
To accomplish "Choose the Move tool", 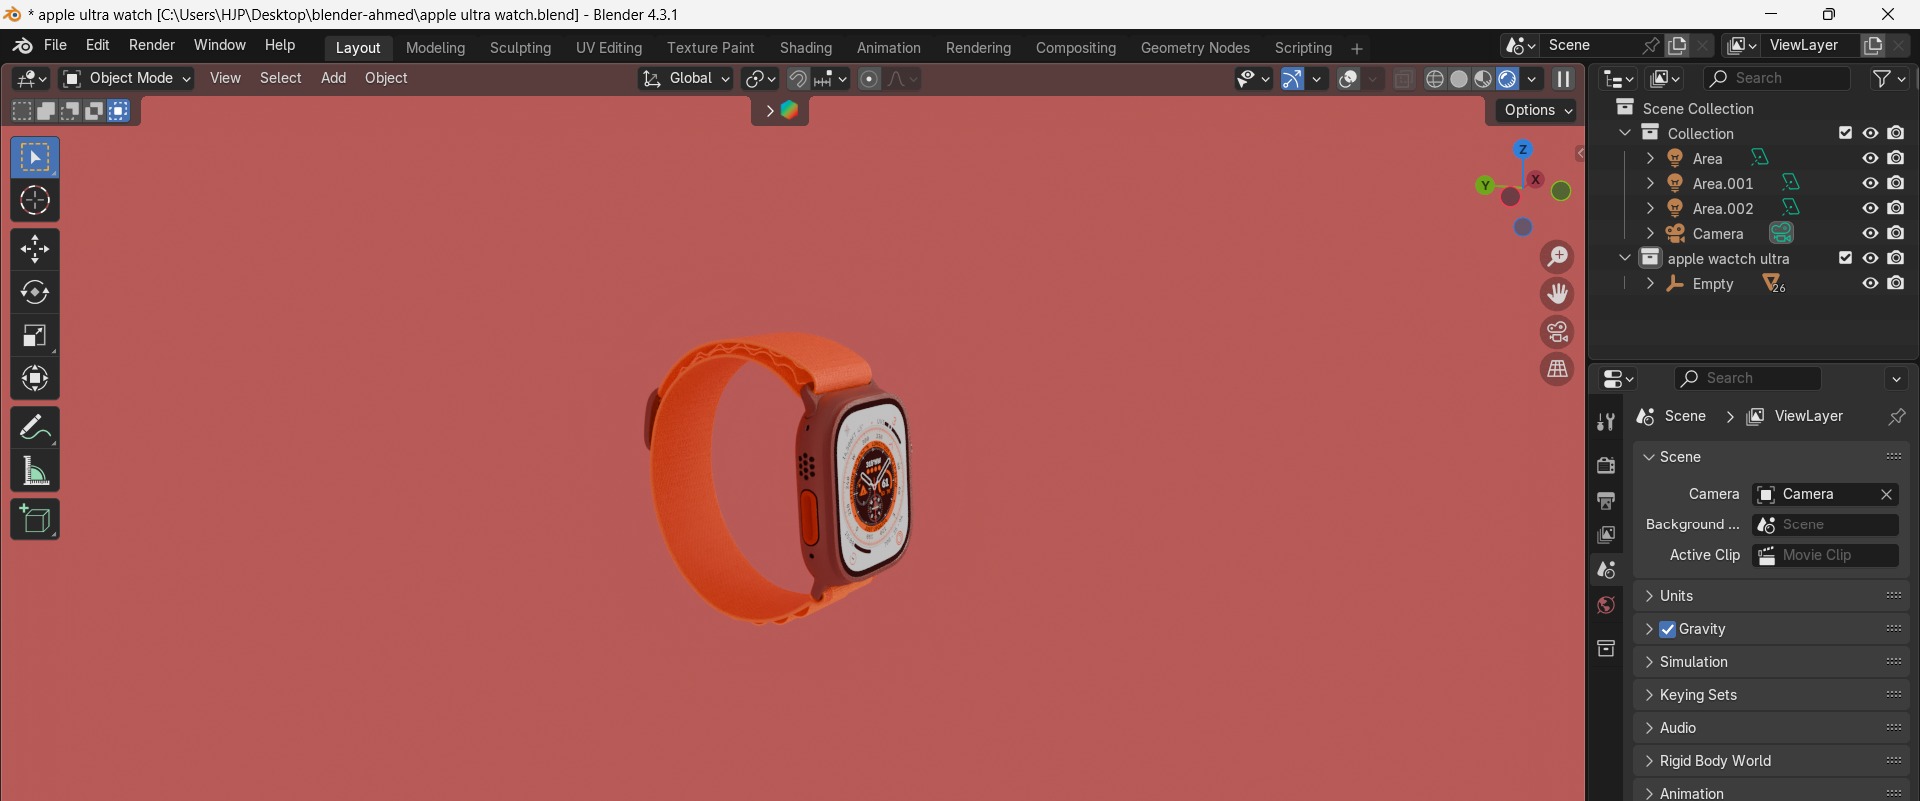I will tap(35, 249).
